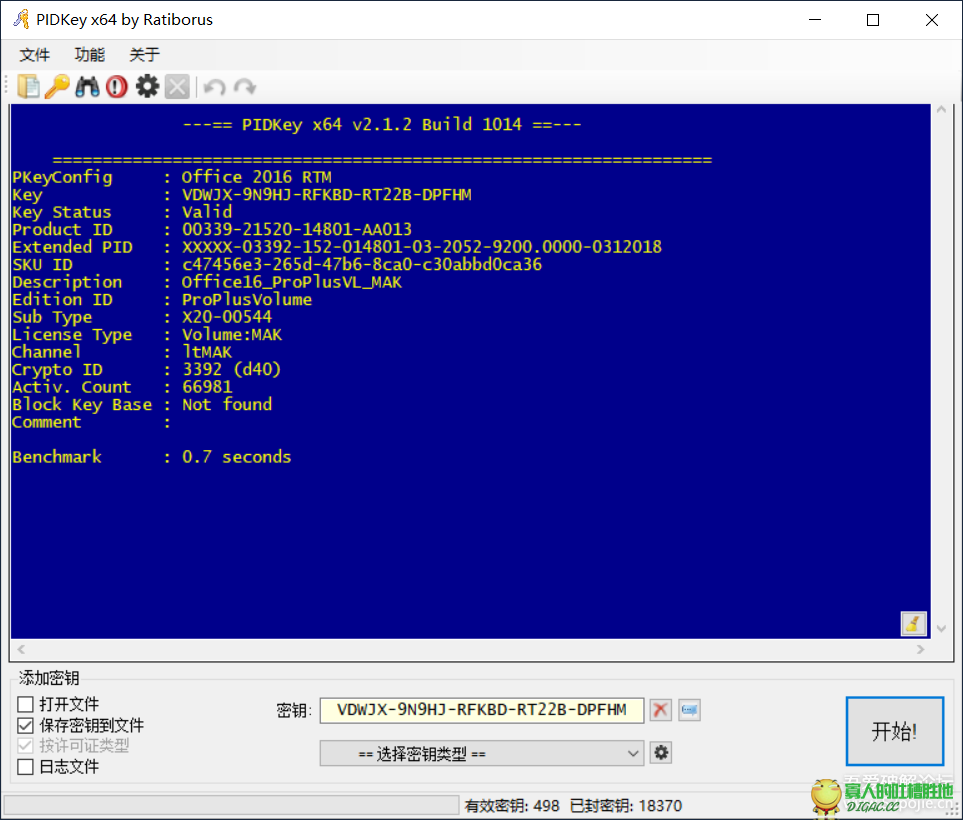Click the Activ. Count value 66981
The width and height of the screenshot is (963, 820).
point(207,387)
